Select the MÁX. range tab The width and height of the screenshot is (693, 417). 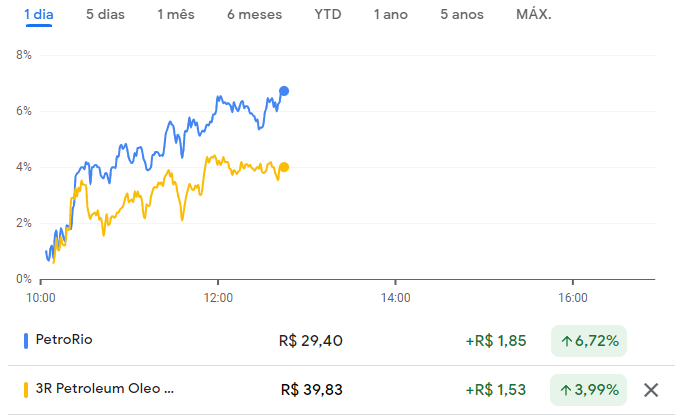pos(534,15)
